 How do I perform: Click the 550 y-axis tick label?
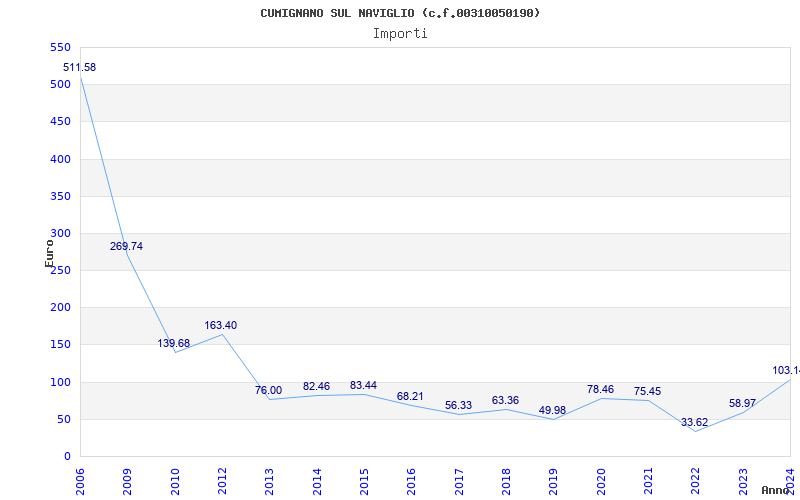point(60,47)
